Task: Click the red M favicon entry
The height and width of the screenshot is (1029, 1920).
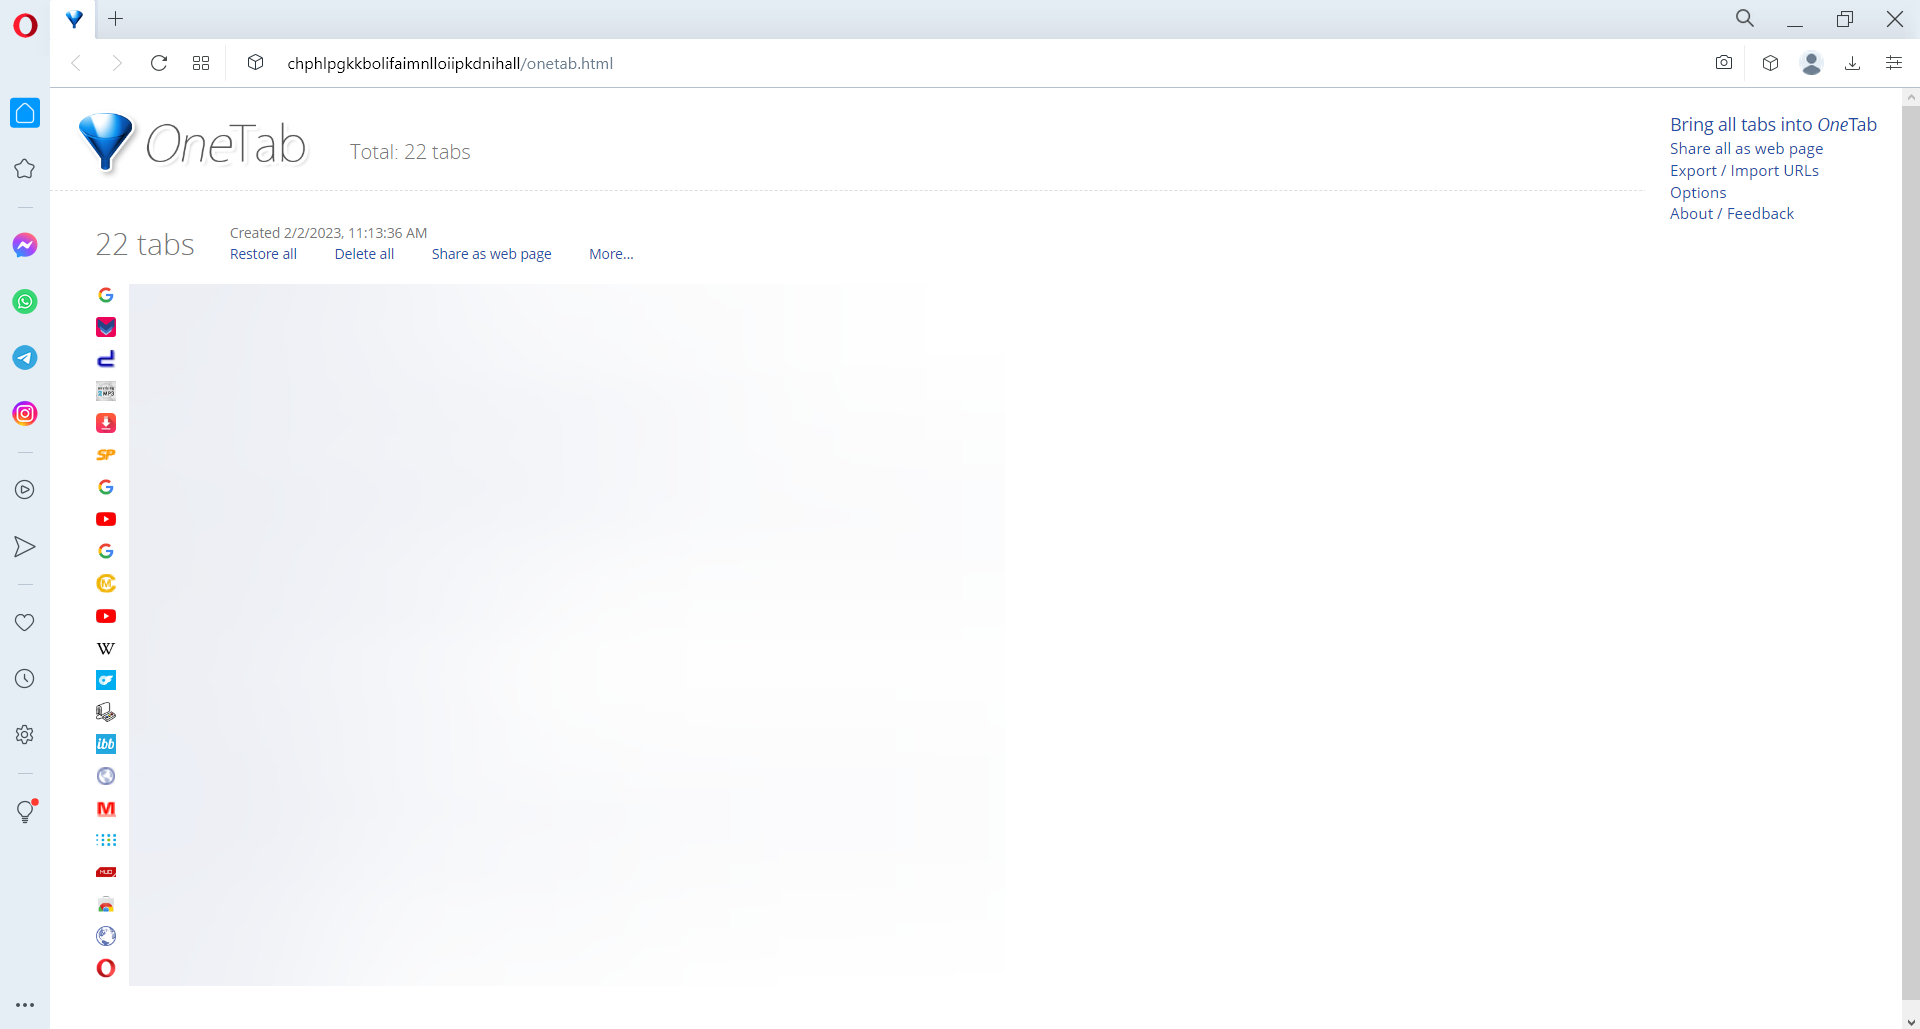Action: (106, 808)
